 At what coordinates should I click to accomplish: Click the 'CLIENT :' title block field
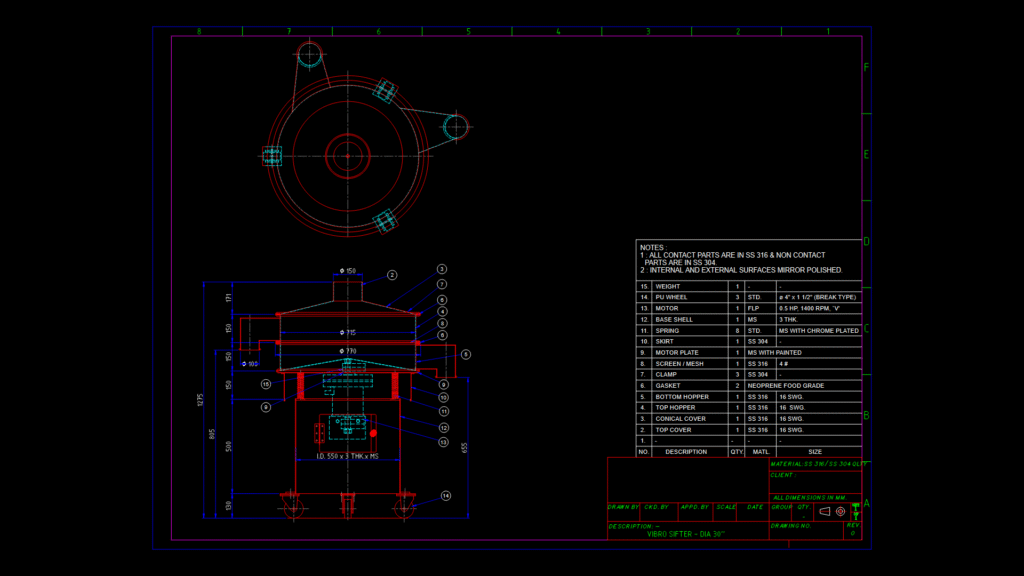tap(782, 475)
